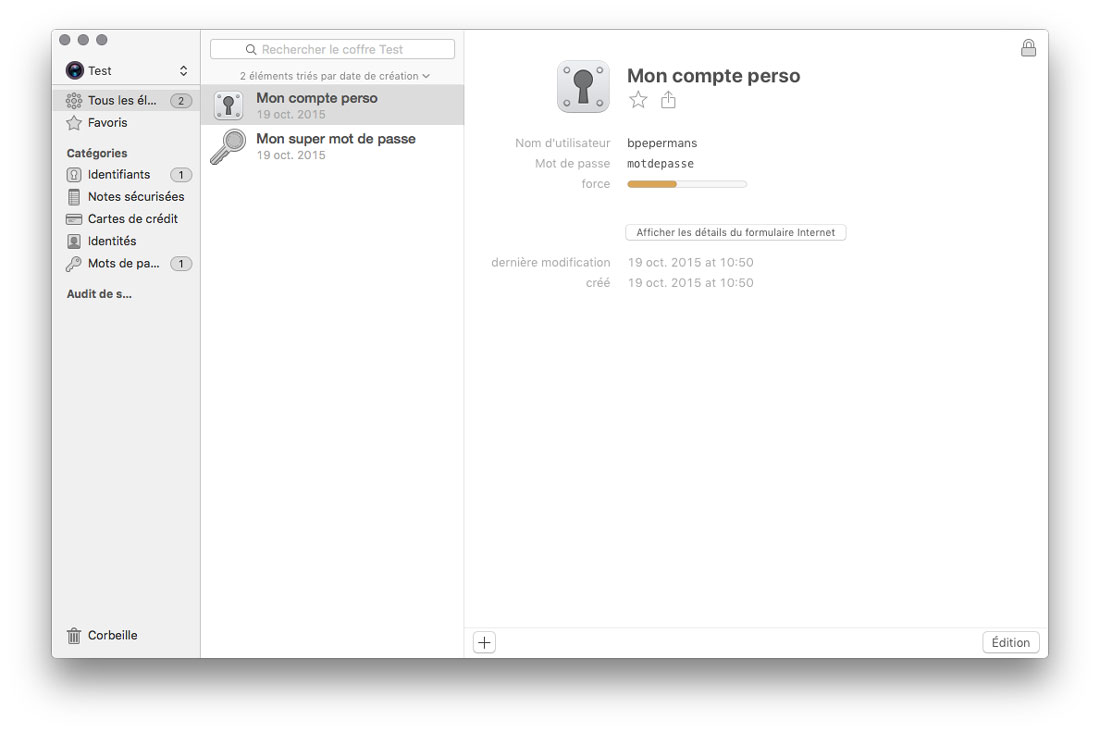Click the Tous les éléments gear icon
Viewport: 1100px width, 732px height.
74,100
